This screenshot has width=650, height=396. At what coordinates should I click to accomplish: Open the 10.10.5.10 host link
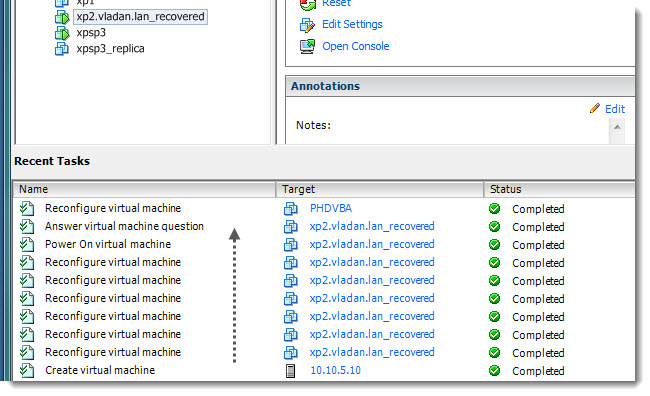tap(335, 370)
